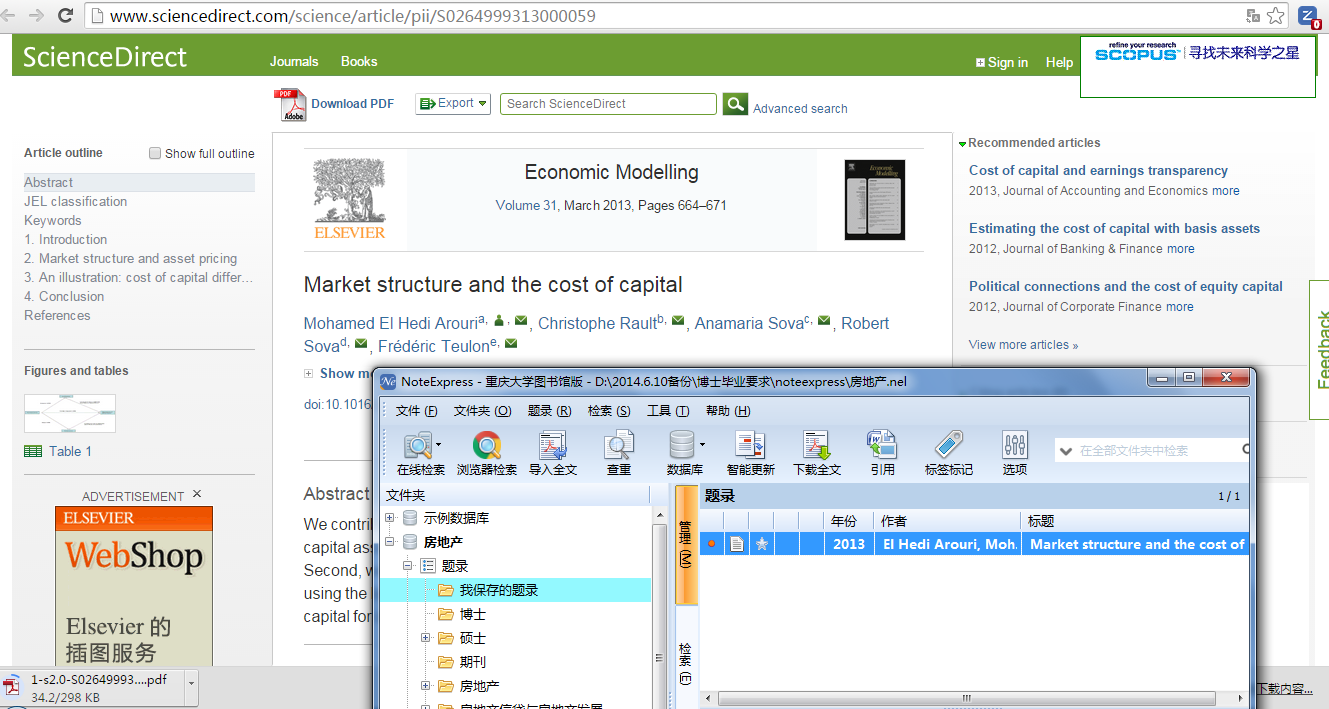Click View more articles link
1329x709 pixels.
click(x=1023, y=345)
